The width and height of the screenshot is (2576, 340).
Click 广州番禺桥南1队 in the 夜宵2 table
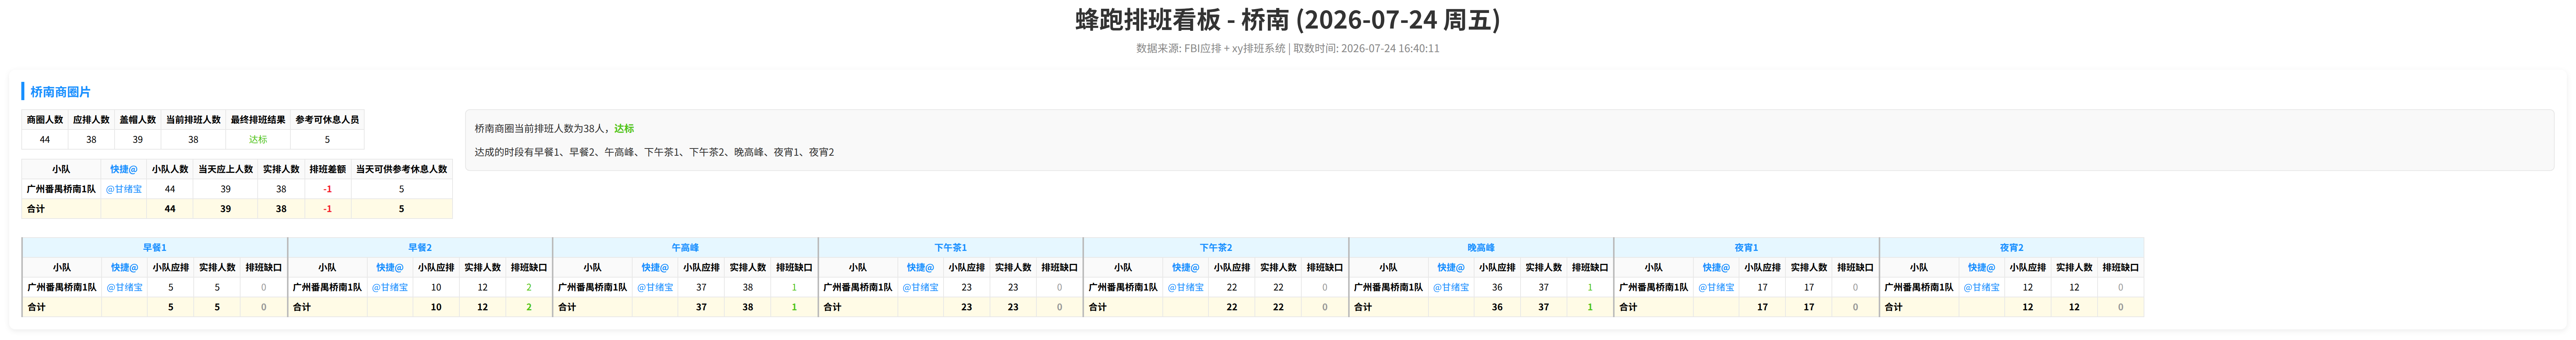[x=1919, y=287]
